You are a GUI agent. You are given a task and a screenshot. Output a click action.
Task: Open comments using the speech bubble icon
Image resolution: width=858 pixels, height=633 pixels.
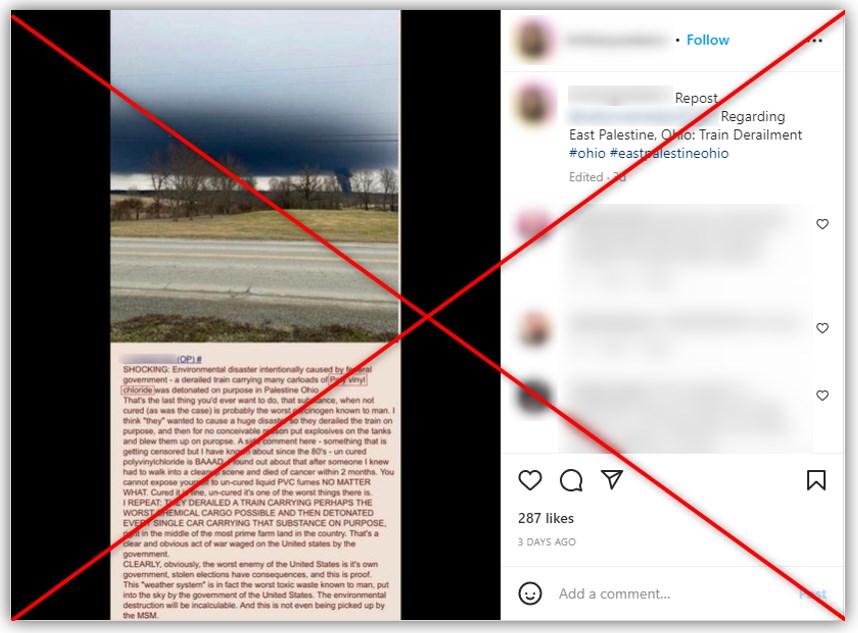click(571, 480)
